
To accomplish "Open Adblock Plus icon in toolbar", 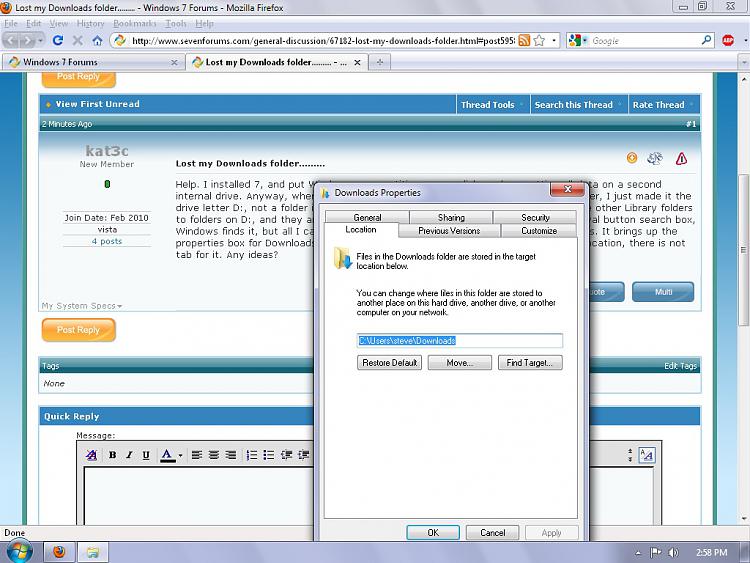I will 728,41.
